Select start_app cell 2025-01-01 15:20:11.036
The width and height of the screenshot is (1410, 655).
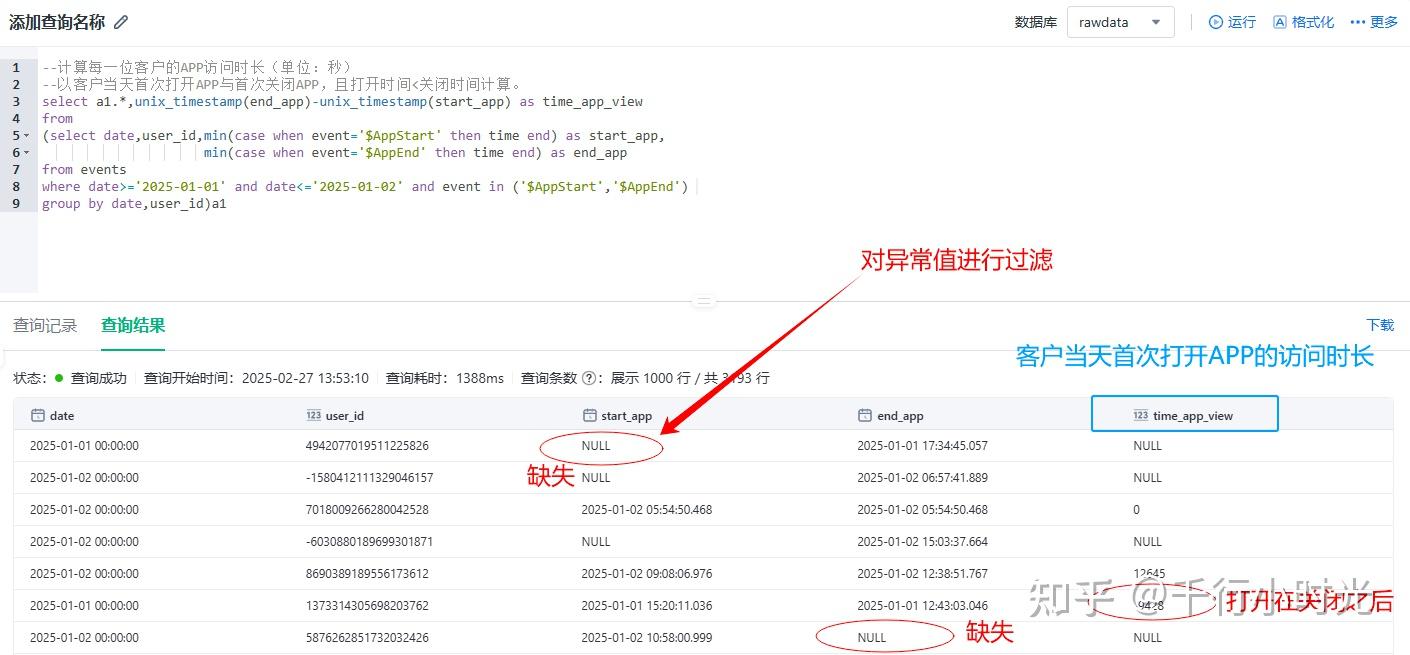click(646, 606)
